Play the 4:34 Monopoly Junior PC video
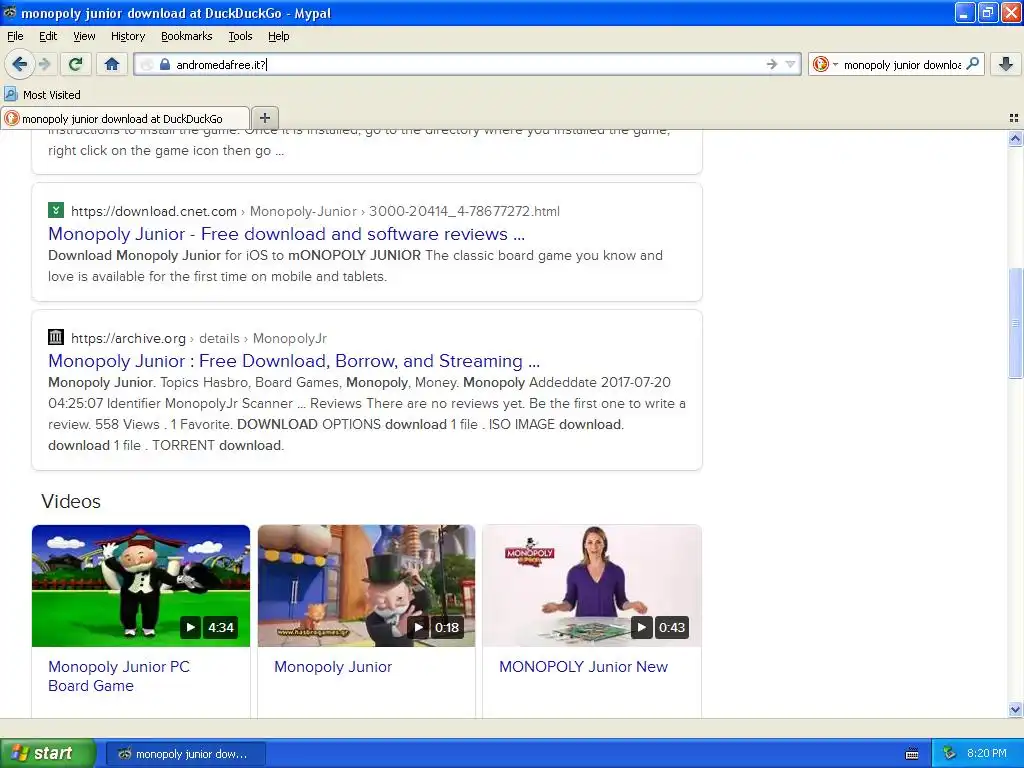1024x768 pixels. coord(140,586)
